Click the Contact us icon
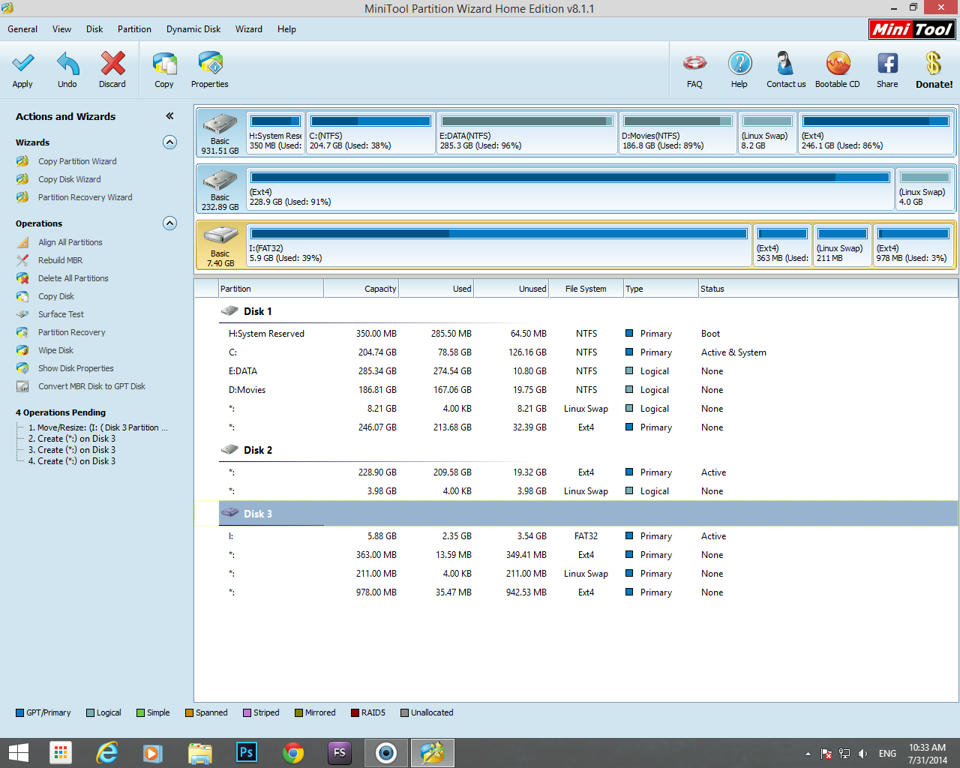 785,65
